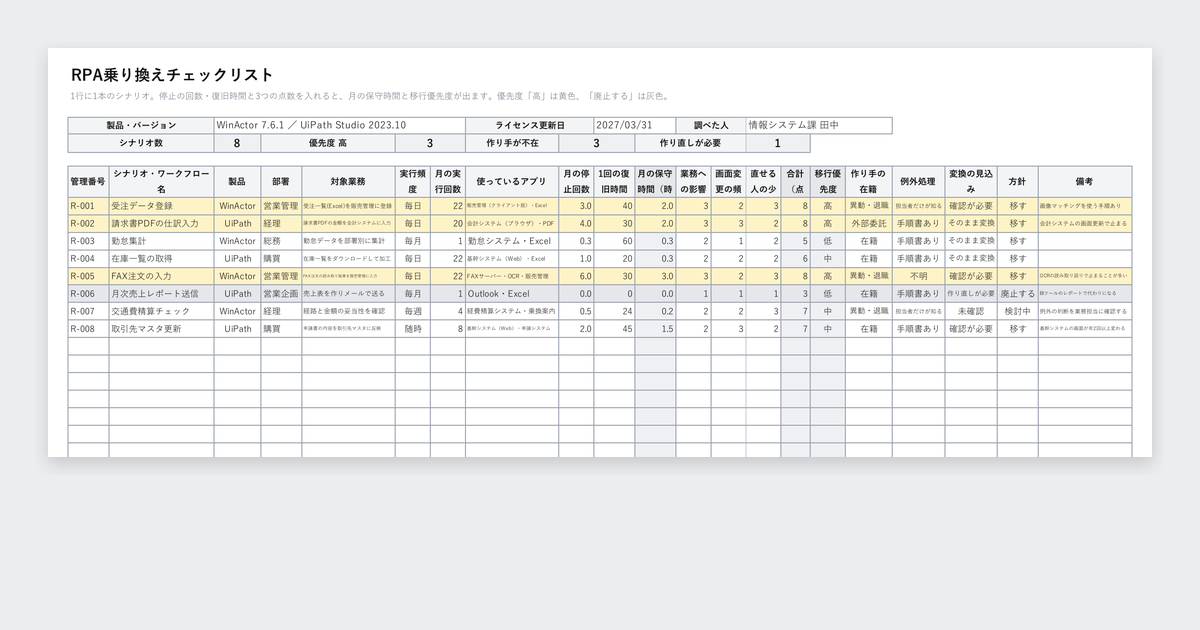Click the '製品・バージョン' label cell
The height and width of the screenshot is (630, 1200).
(x=141, y=125)
